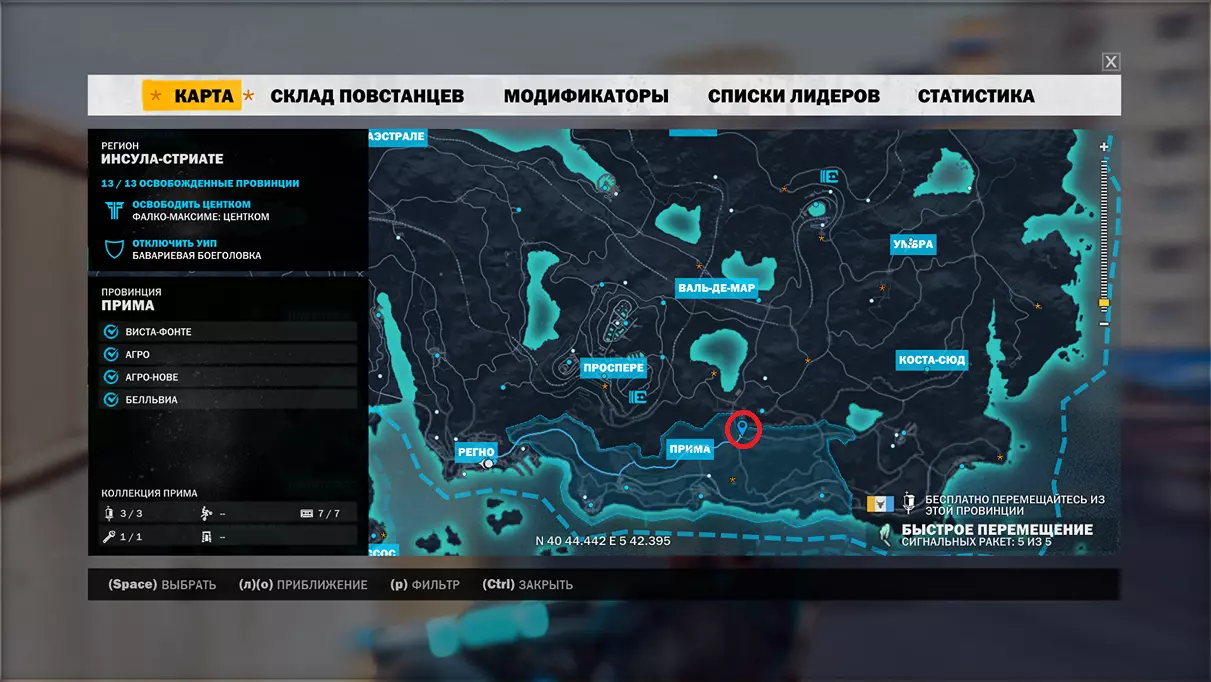
Task: Click the weapon part icon showing 1 / 1
Action: [109, 537]
